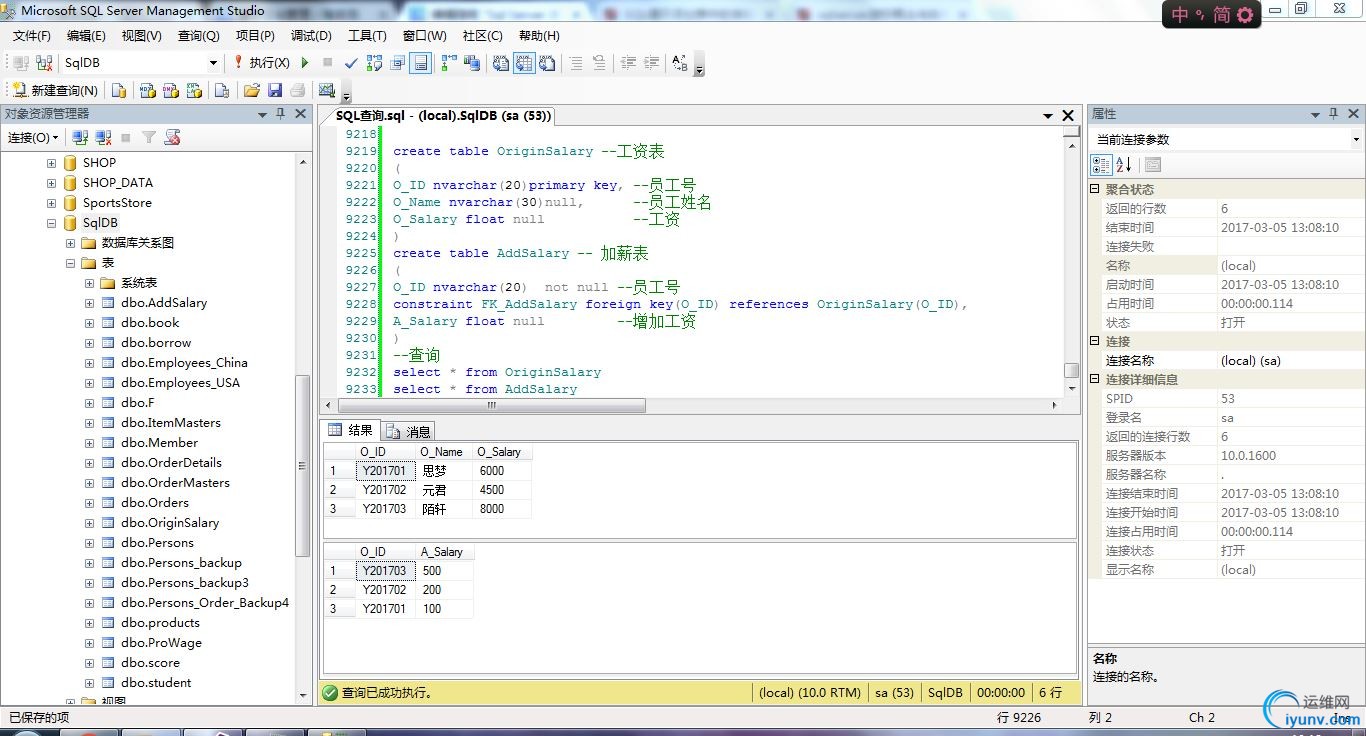Expand the 数据库关系图 folder

tap(71, 243)
